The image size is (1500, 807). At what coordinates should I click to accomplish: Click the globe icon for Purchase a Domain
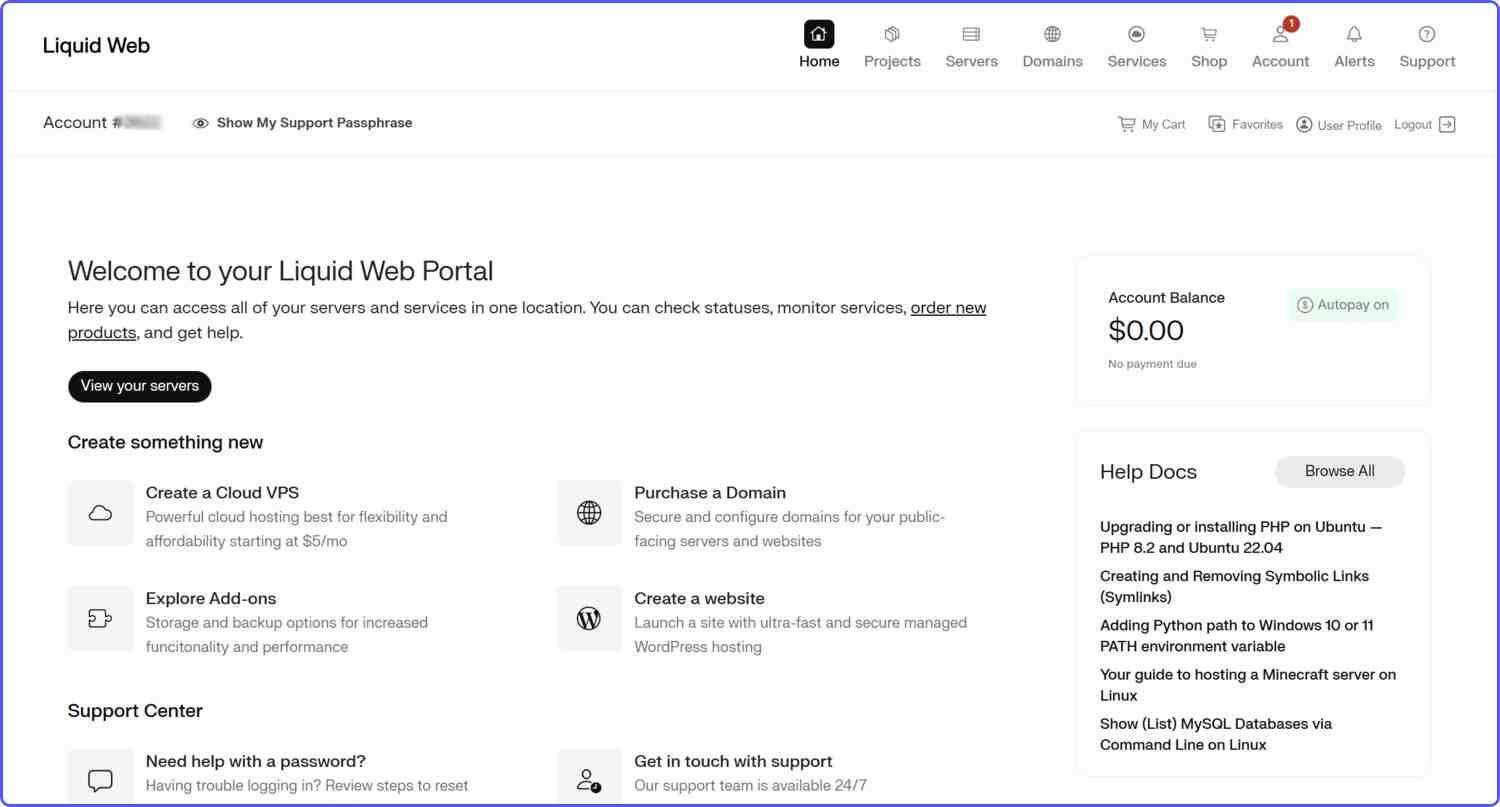click(x=589, y=513)
